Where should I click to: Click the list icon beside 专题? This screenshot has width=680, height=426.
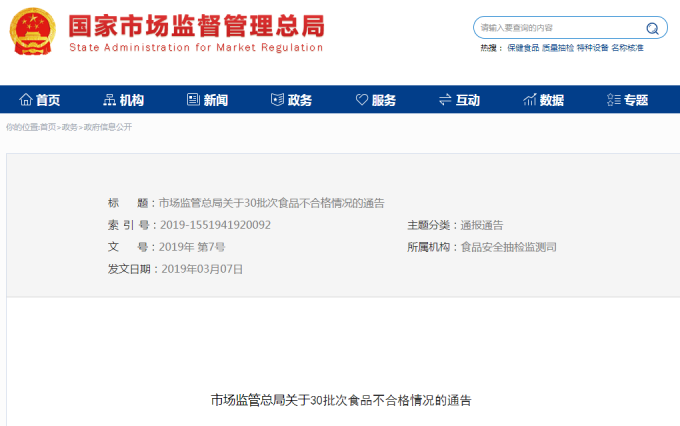pos(614,100)
